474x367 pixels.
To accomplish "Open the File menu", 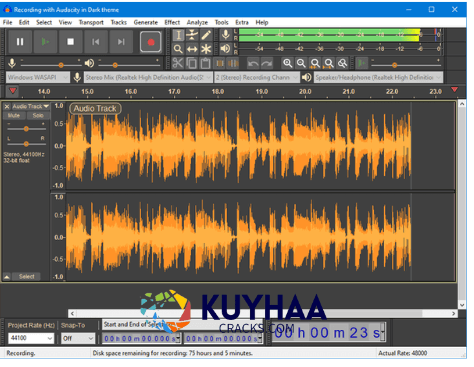I will pos(8,22).
